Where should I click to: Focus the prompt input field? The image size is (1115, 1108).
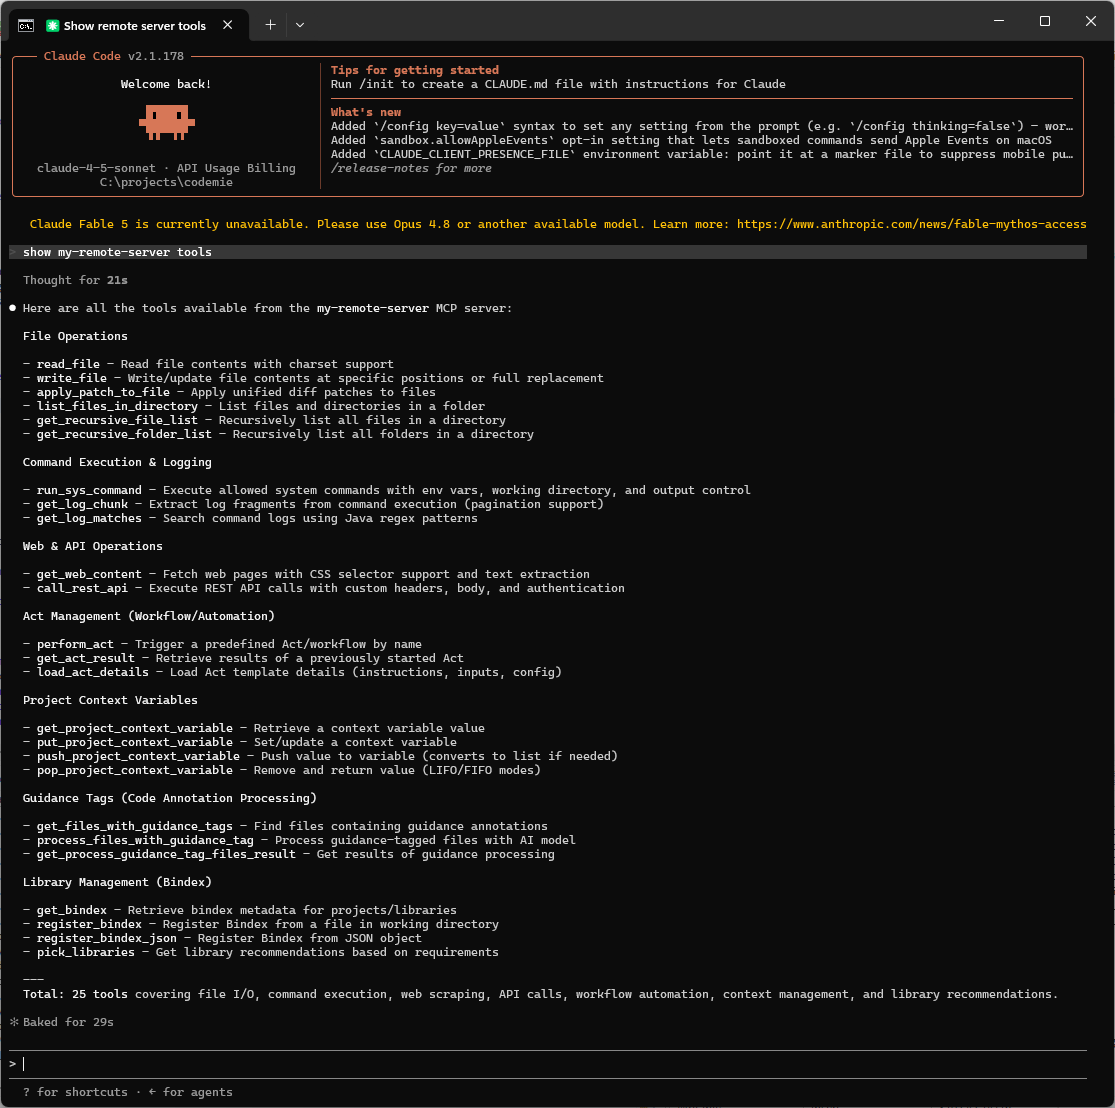pyautogui.click(x=548, y=1064)
